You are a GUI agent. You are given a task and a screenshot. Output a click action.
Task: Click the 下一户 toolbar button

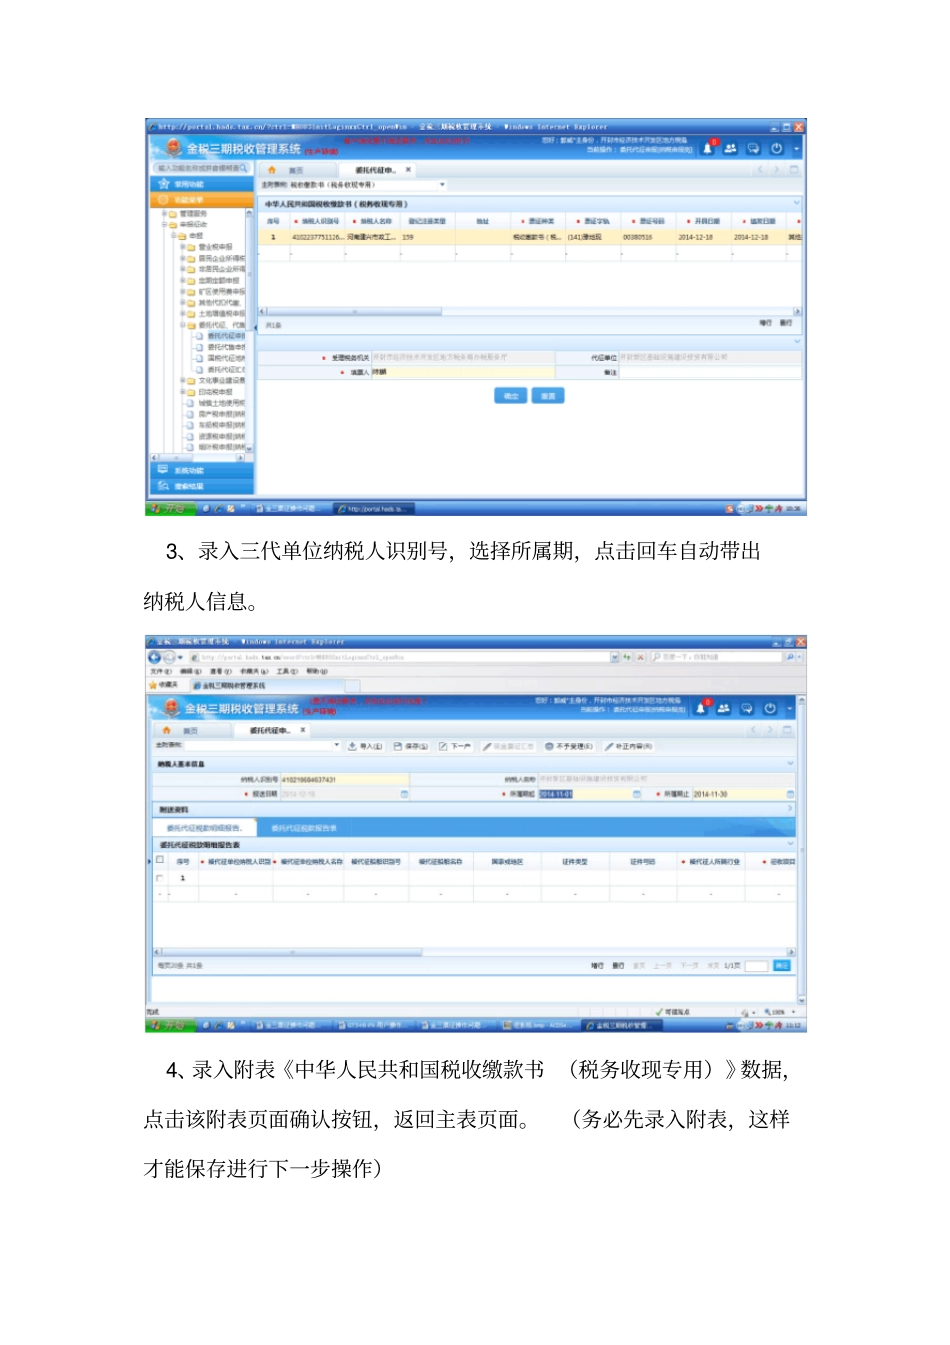tap(455, 746)
